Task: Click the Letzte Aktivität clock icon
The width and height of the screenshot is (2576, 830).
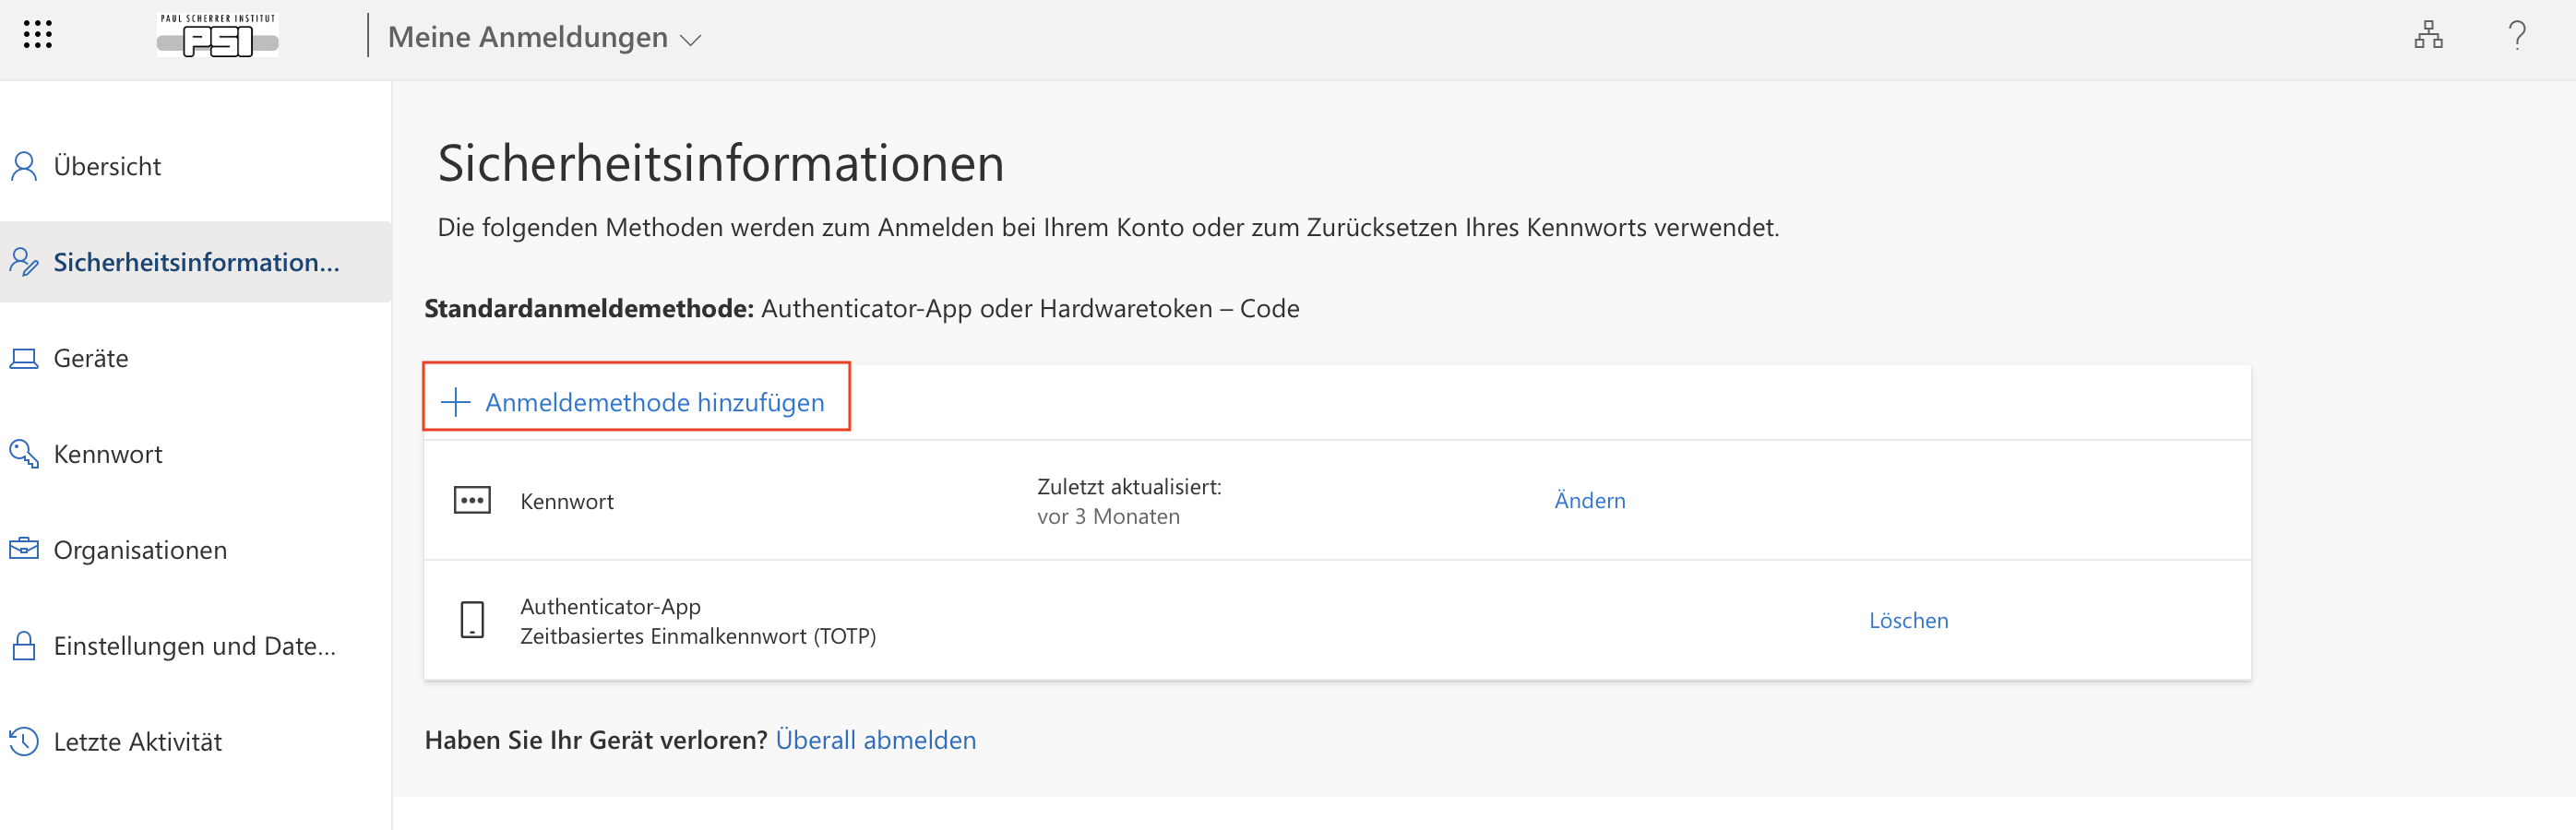Action: click(x=24, y=741)
